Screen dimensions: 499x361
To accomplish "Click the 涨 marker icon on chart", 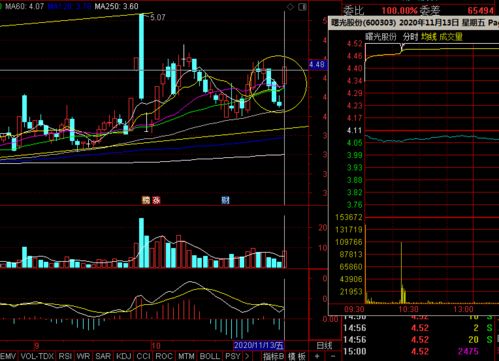I will 156,200.
